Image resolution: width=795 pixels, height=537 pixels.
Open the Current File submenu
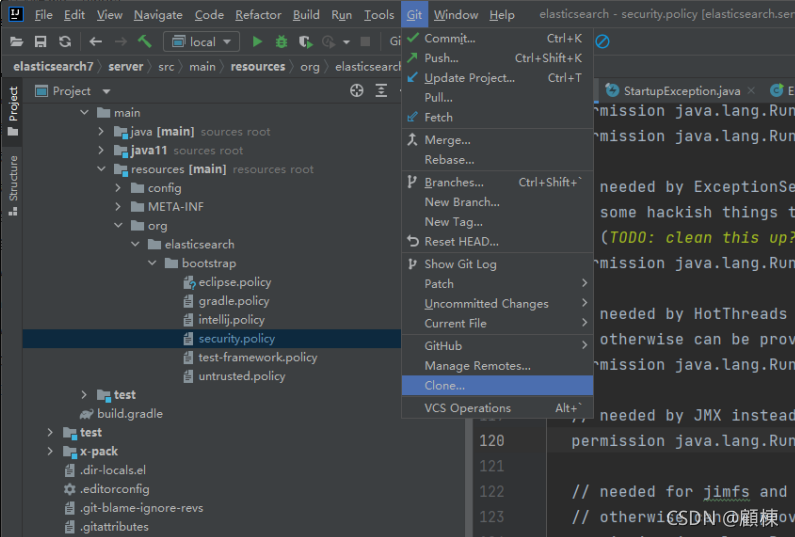[497, 323]
